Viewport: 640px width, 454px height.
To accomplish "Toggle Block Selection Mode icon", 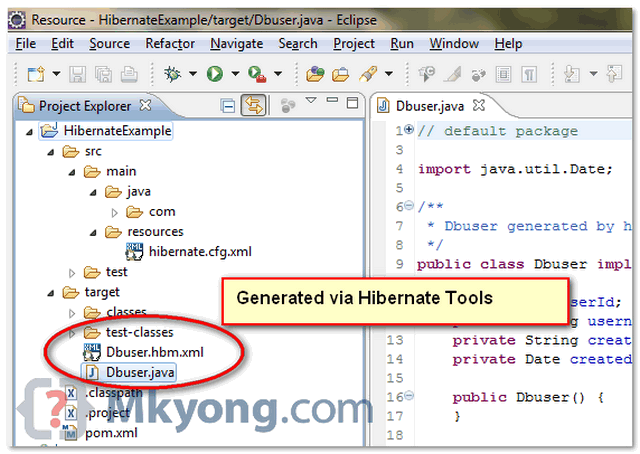I will point(503,74).
